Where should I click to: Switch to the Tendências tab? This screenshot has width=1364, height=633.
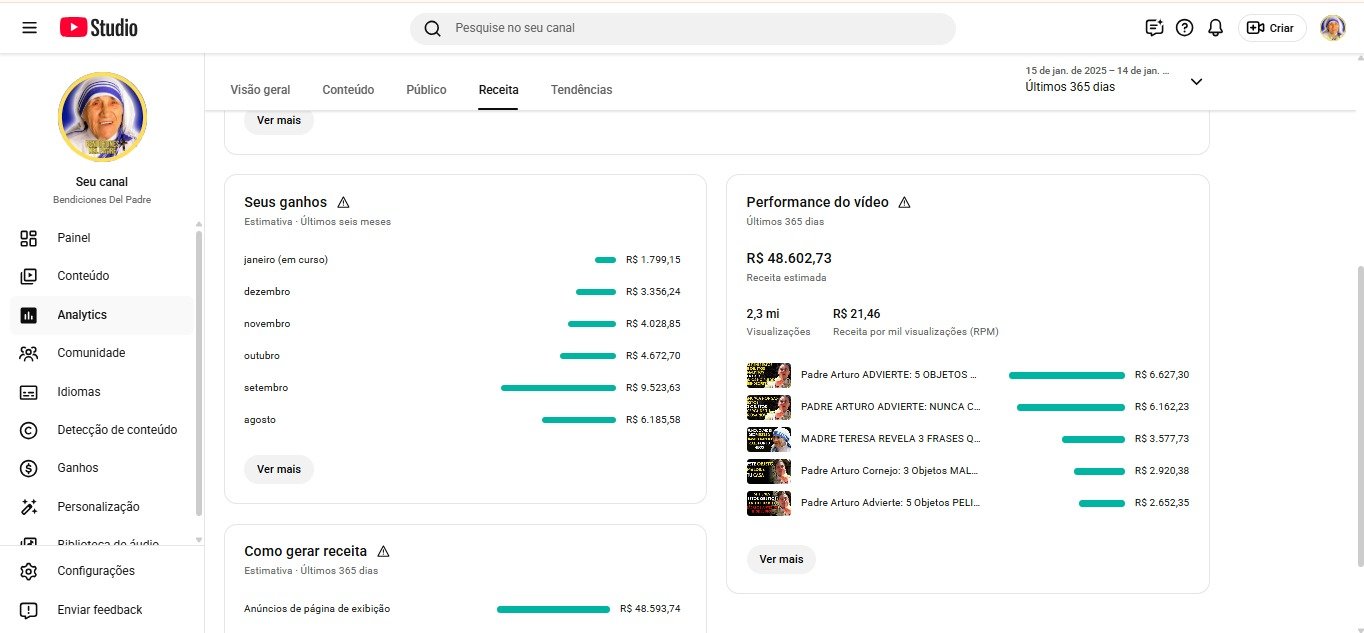pyautogui.click(x=581, y=90)
